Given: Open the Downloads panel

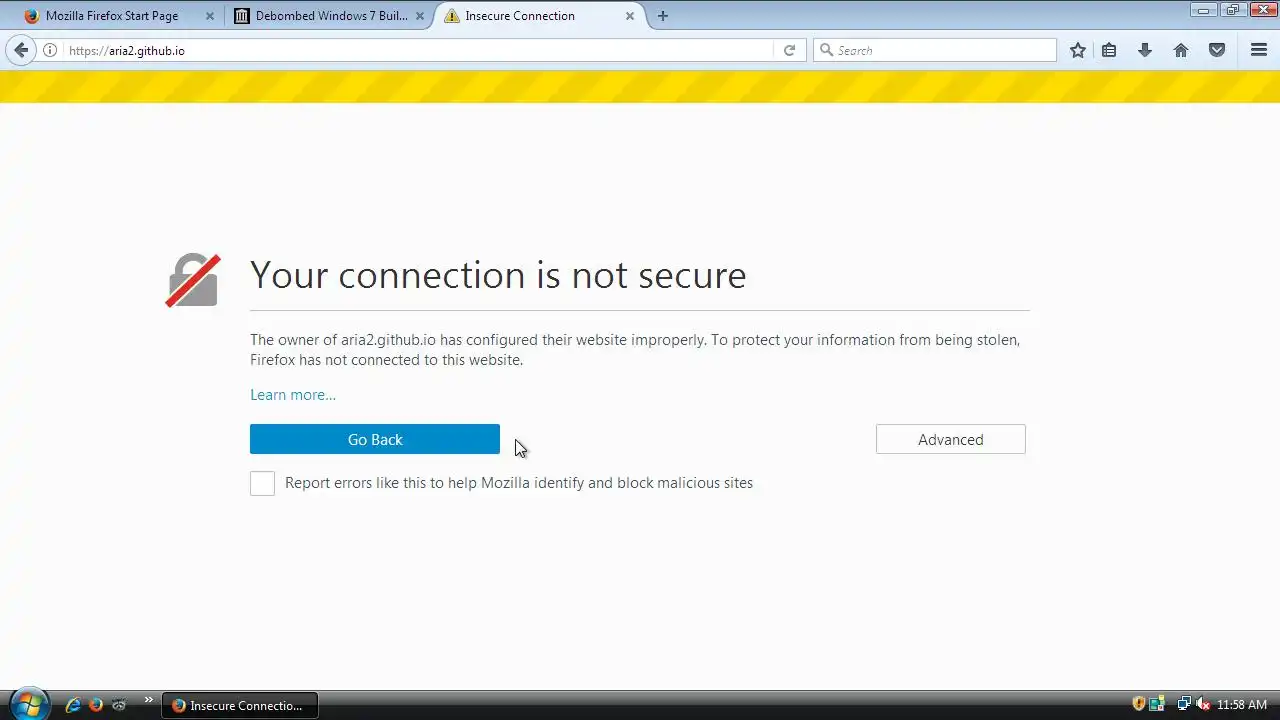Looking at the screenshot, I should [x=1145, y=50].
